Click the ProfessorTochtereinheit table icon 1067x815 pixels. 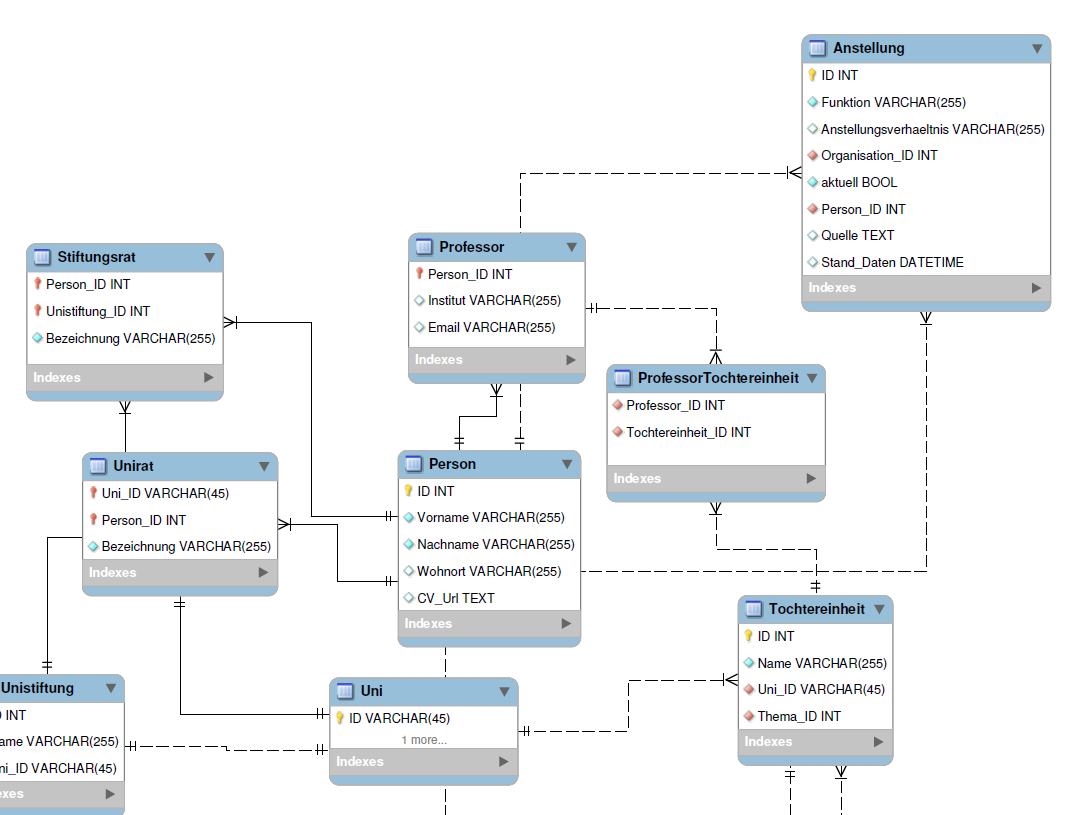[623, 378]
